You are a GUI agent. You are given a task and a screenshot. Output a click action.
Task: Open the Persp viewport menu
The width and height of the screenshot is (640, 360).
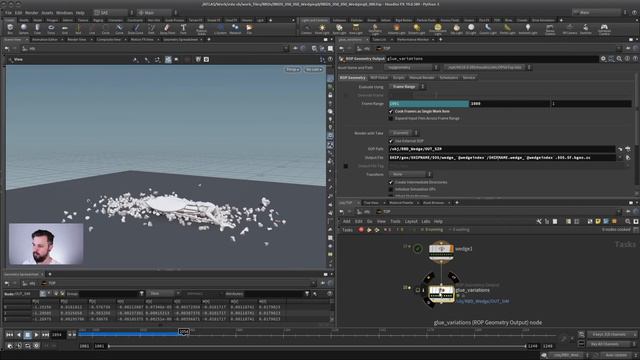pyautogui.click(x=292, y=69)
